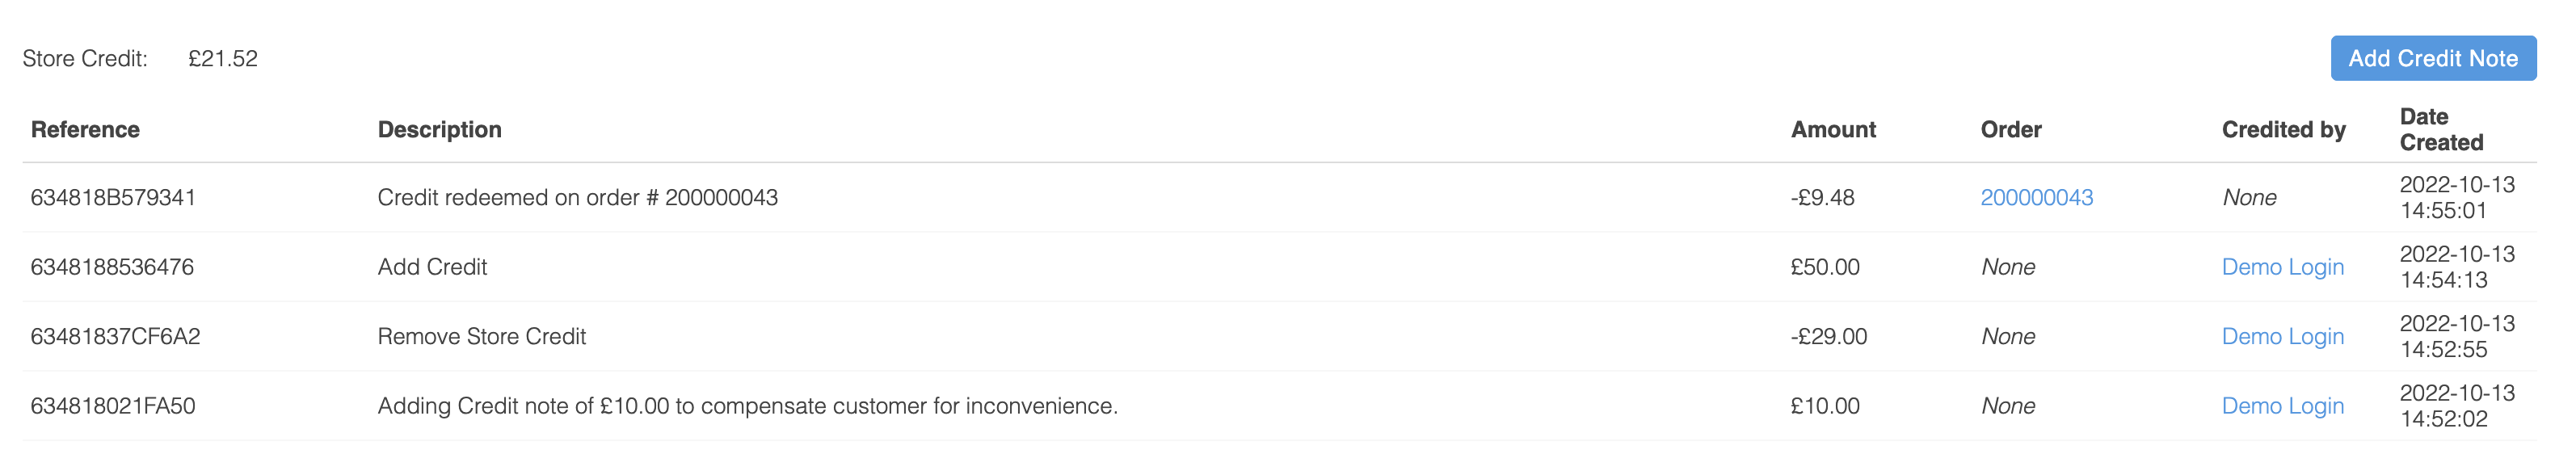Click the Amount column header
The image size is (2576, 475).
[1833, 129]
